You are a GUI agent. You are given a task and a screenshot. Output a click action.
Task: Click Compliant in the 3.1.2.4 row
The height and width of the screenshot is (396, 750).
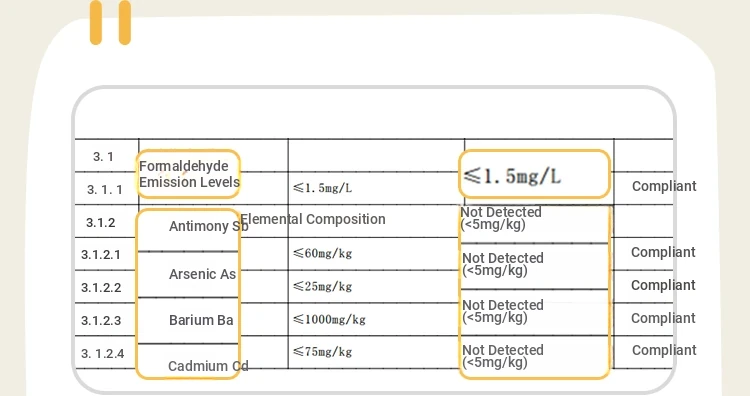[x=664, y=351]
